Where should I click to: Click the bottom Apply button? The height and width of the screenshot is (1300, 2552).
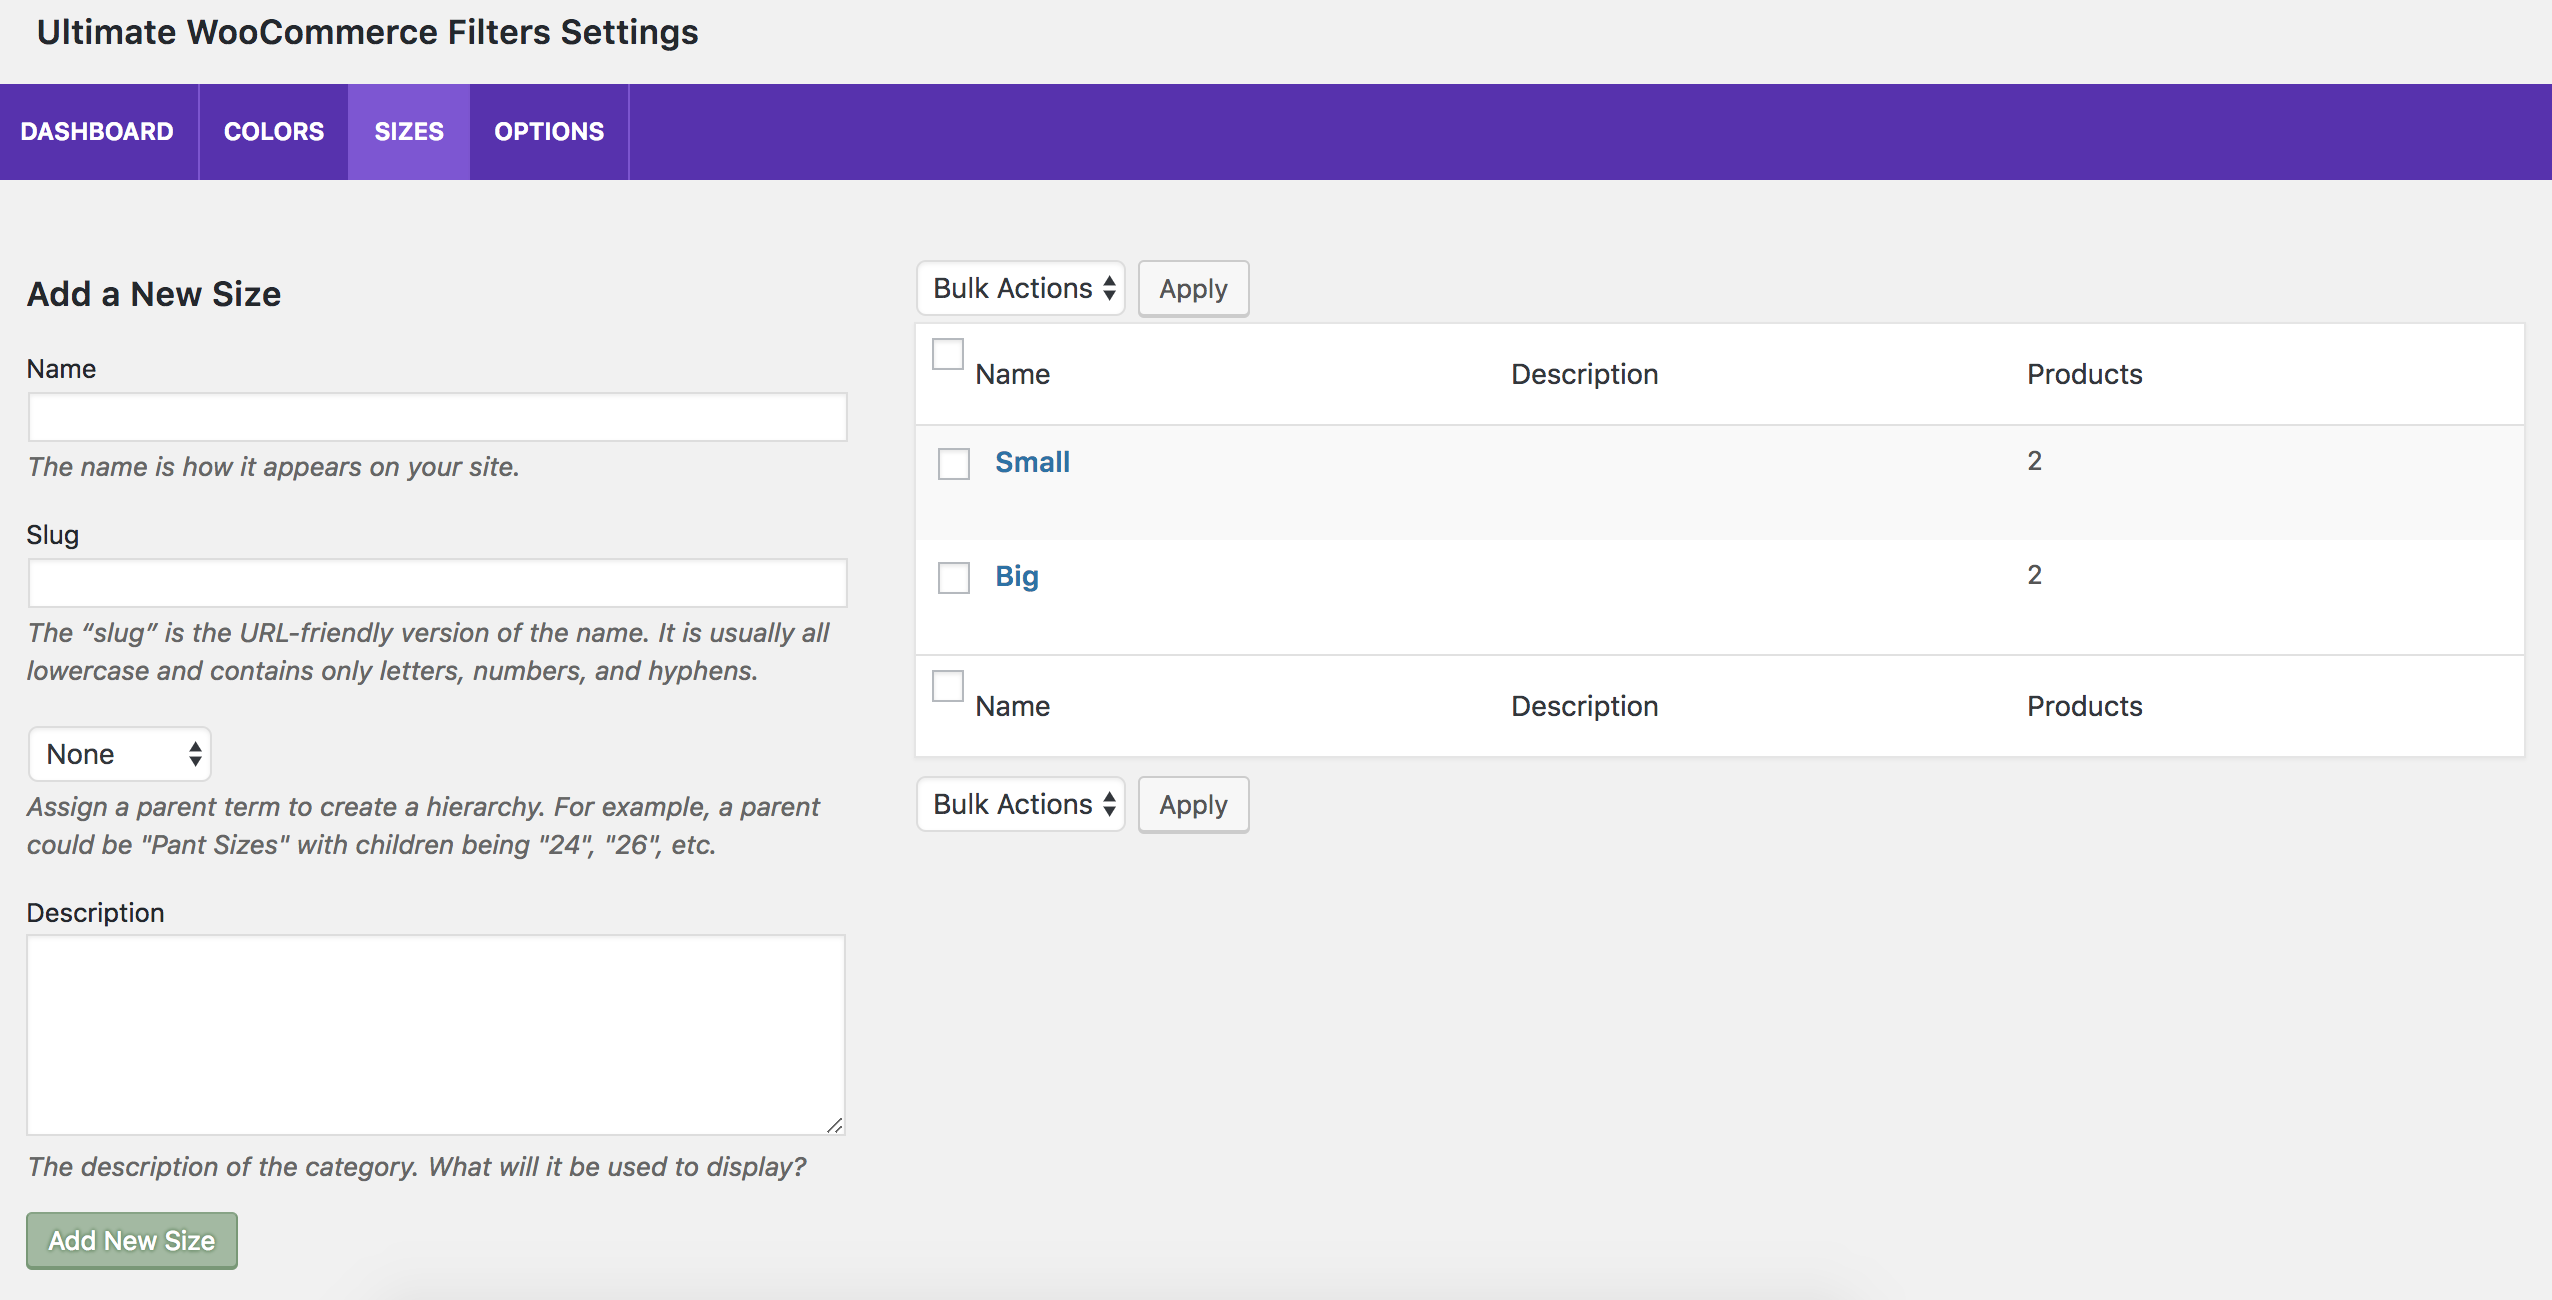point(1193,805)
